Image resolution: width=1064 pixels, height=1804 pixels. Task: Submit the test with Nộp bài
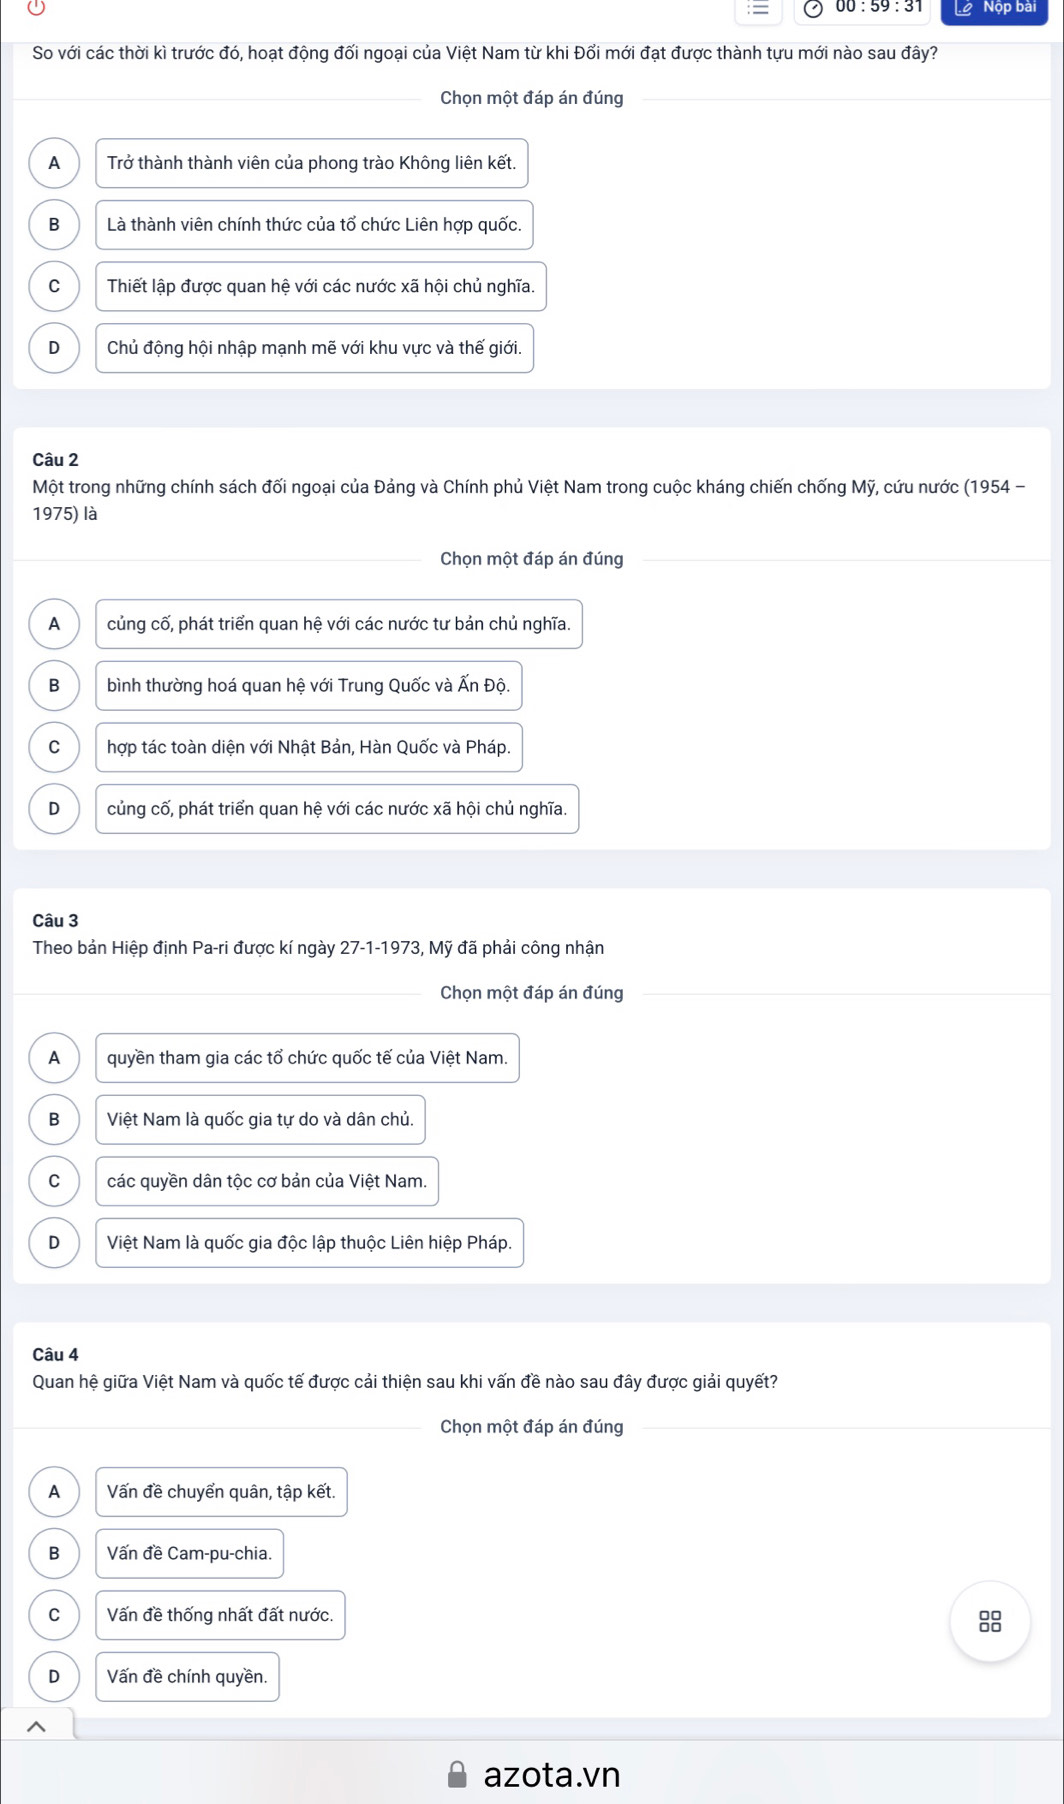[x=994, y=9]
